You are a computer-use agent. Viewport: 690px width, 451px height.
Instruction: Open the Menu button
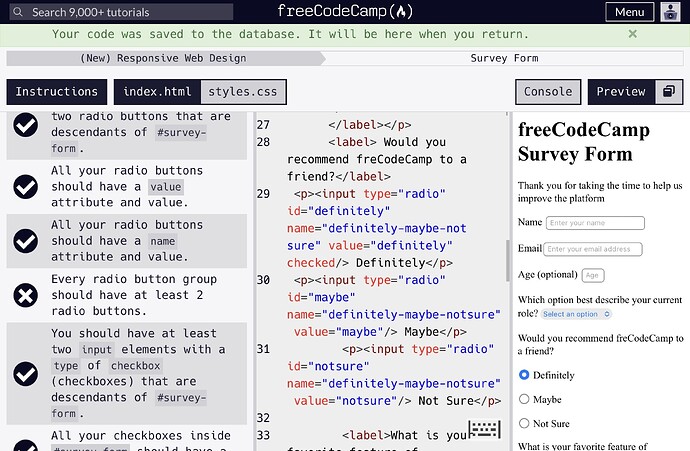pos(629,12)
